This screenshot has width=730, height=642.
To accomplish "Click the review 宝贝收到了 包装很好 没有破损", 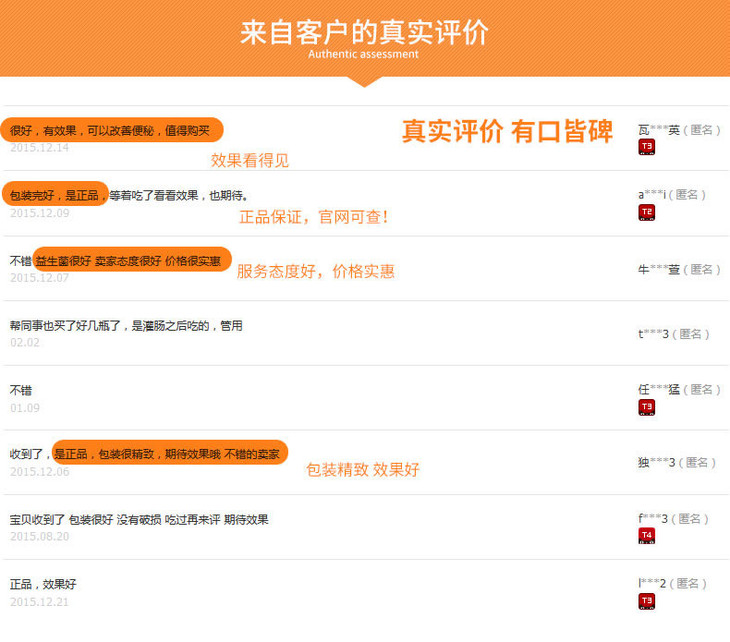I will (139, 520).
